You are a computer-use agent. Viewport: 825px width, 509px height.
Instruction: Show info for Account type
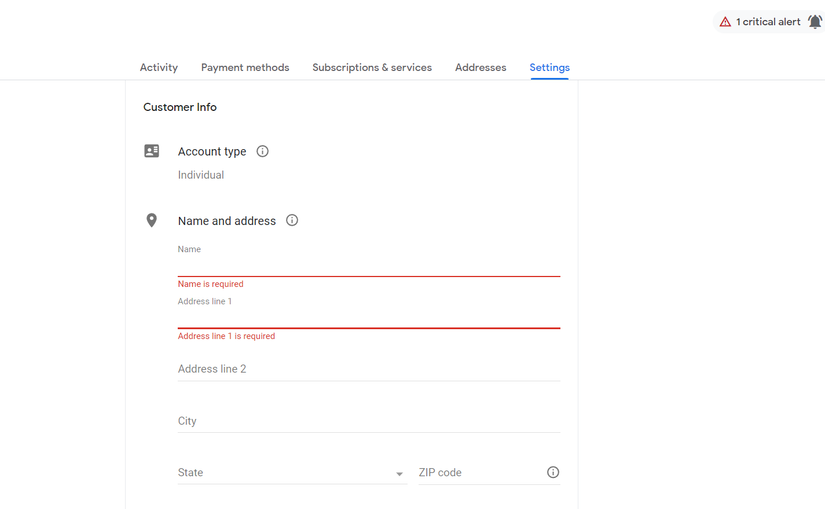[x=262, y=152]
